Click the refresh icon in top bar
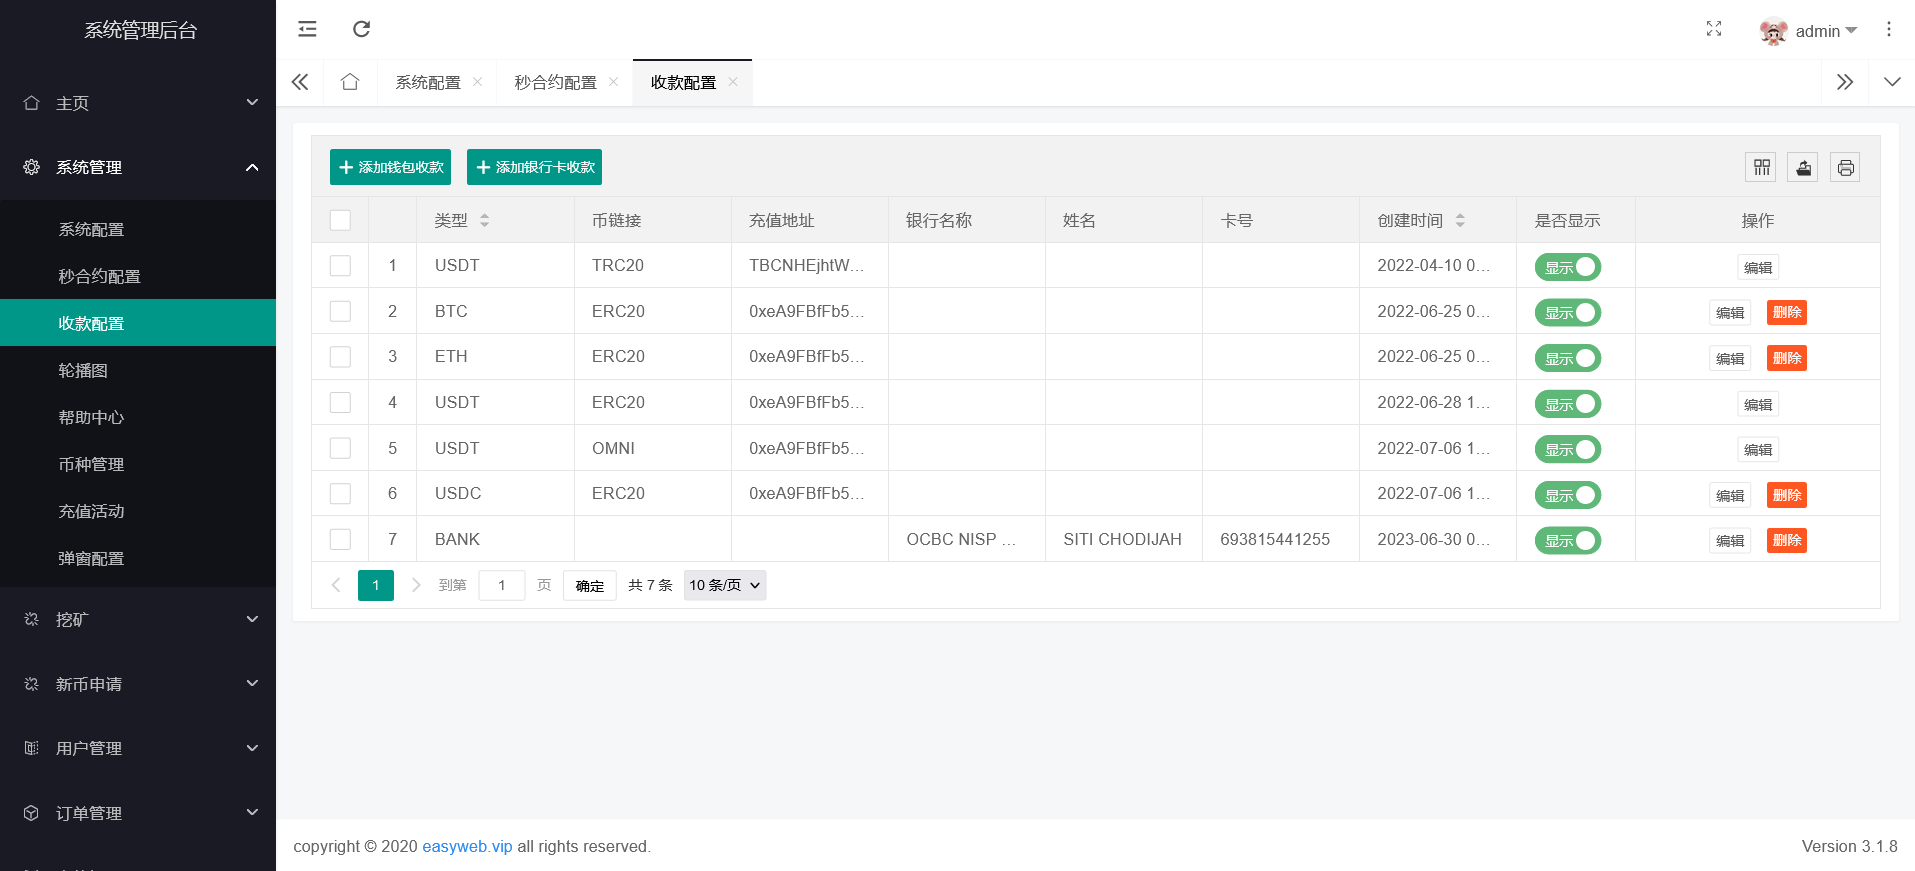The image size is (1915, 871). click(362, 29)
